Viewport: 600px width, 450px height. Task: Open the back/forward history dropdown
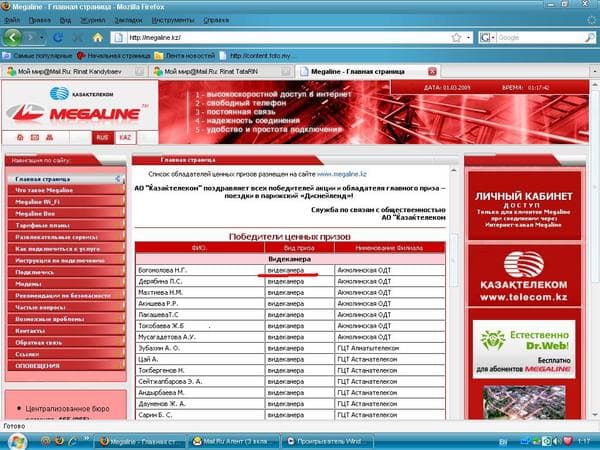point(41,38)
